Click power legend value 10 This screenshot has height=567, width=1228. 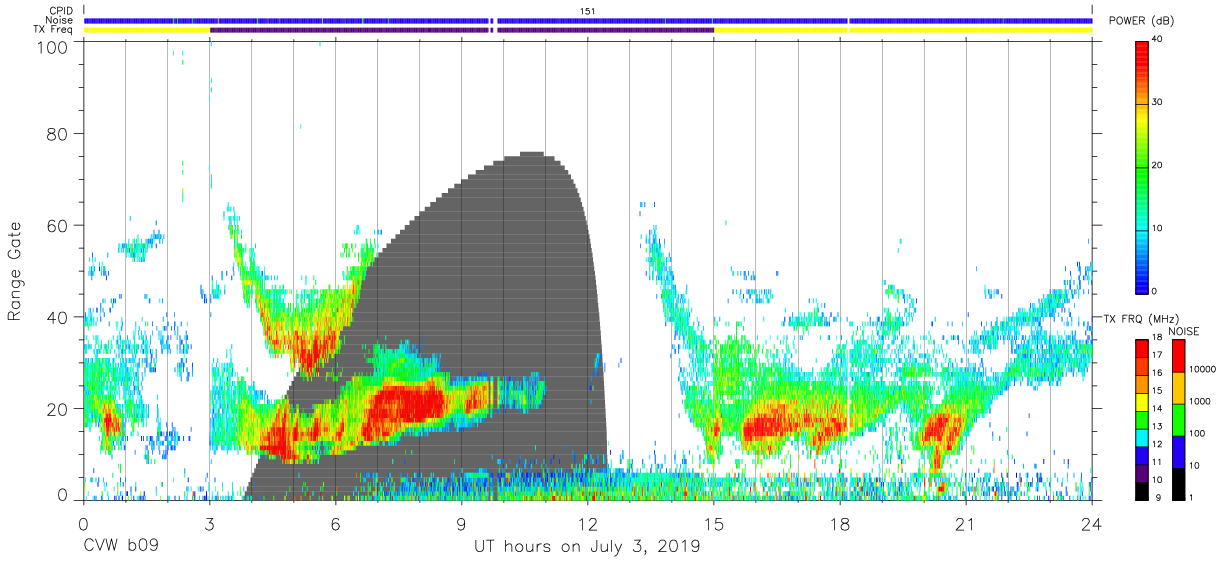(1158, 229)
